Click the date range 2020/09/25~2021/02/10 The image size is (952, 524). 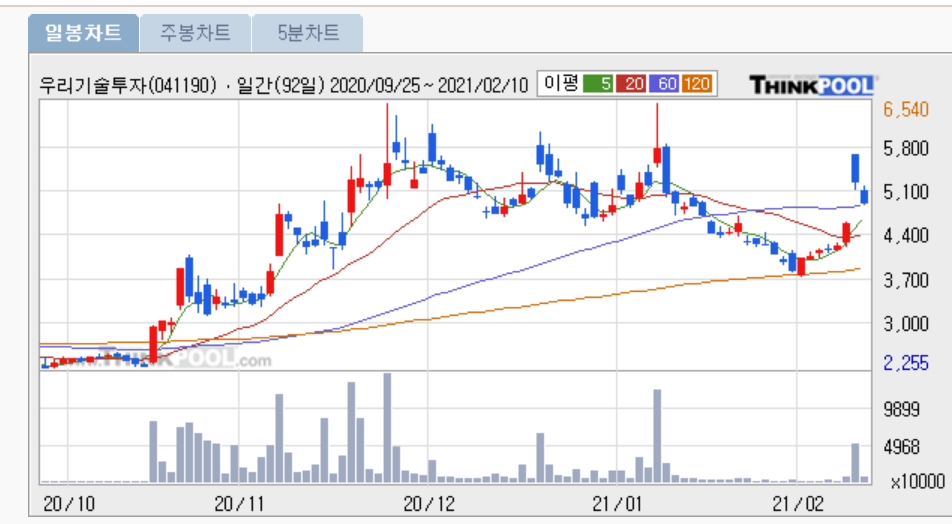(429, 86)
